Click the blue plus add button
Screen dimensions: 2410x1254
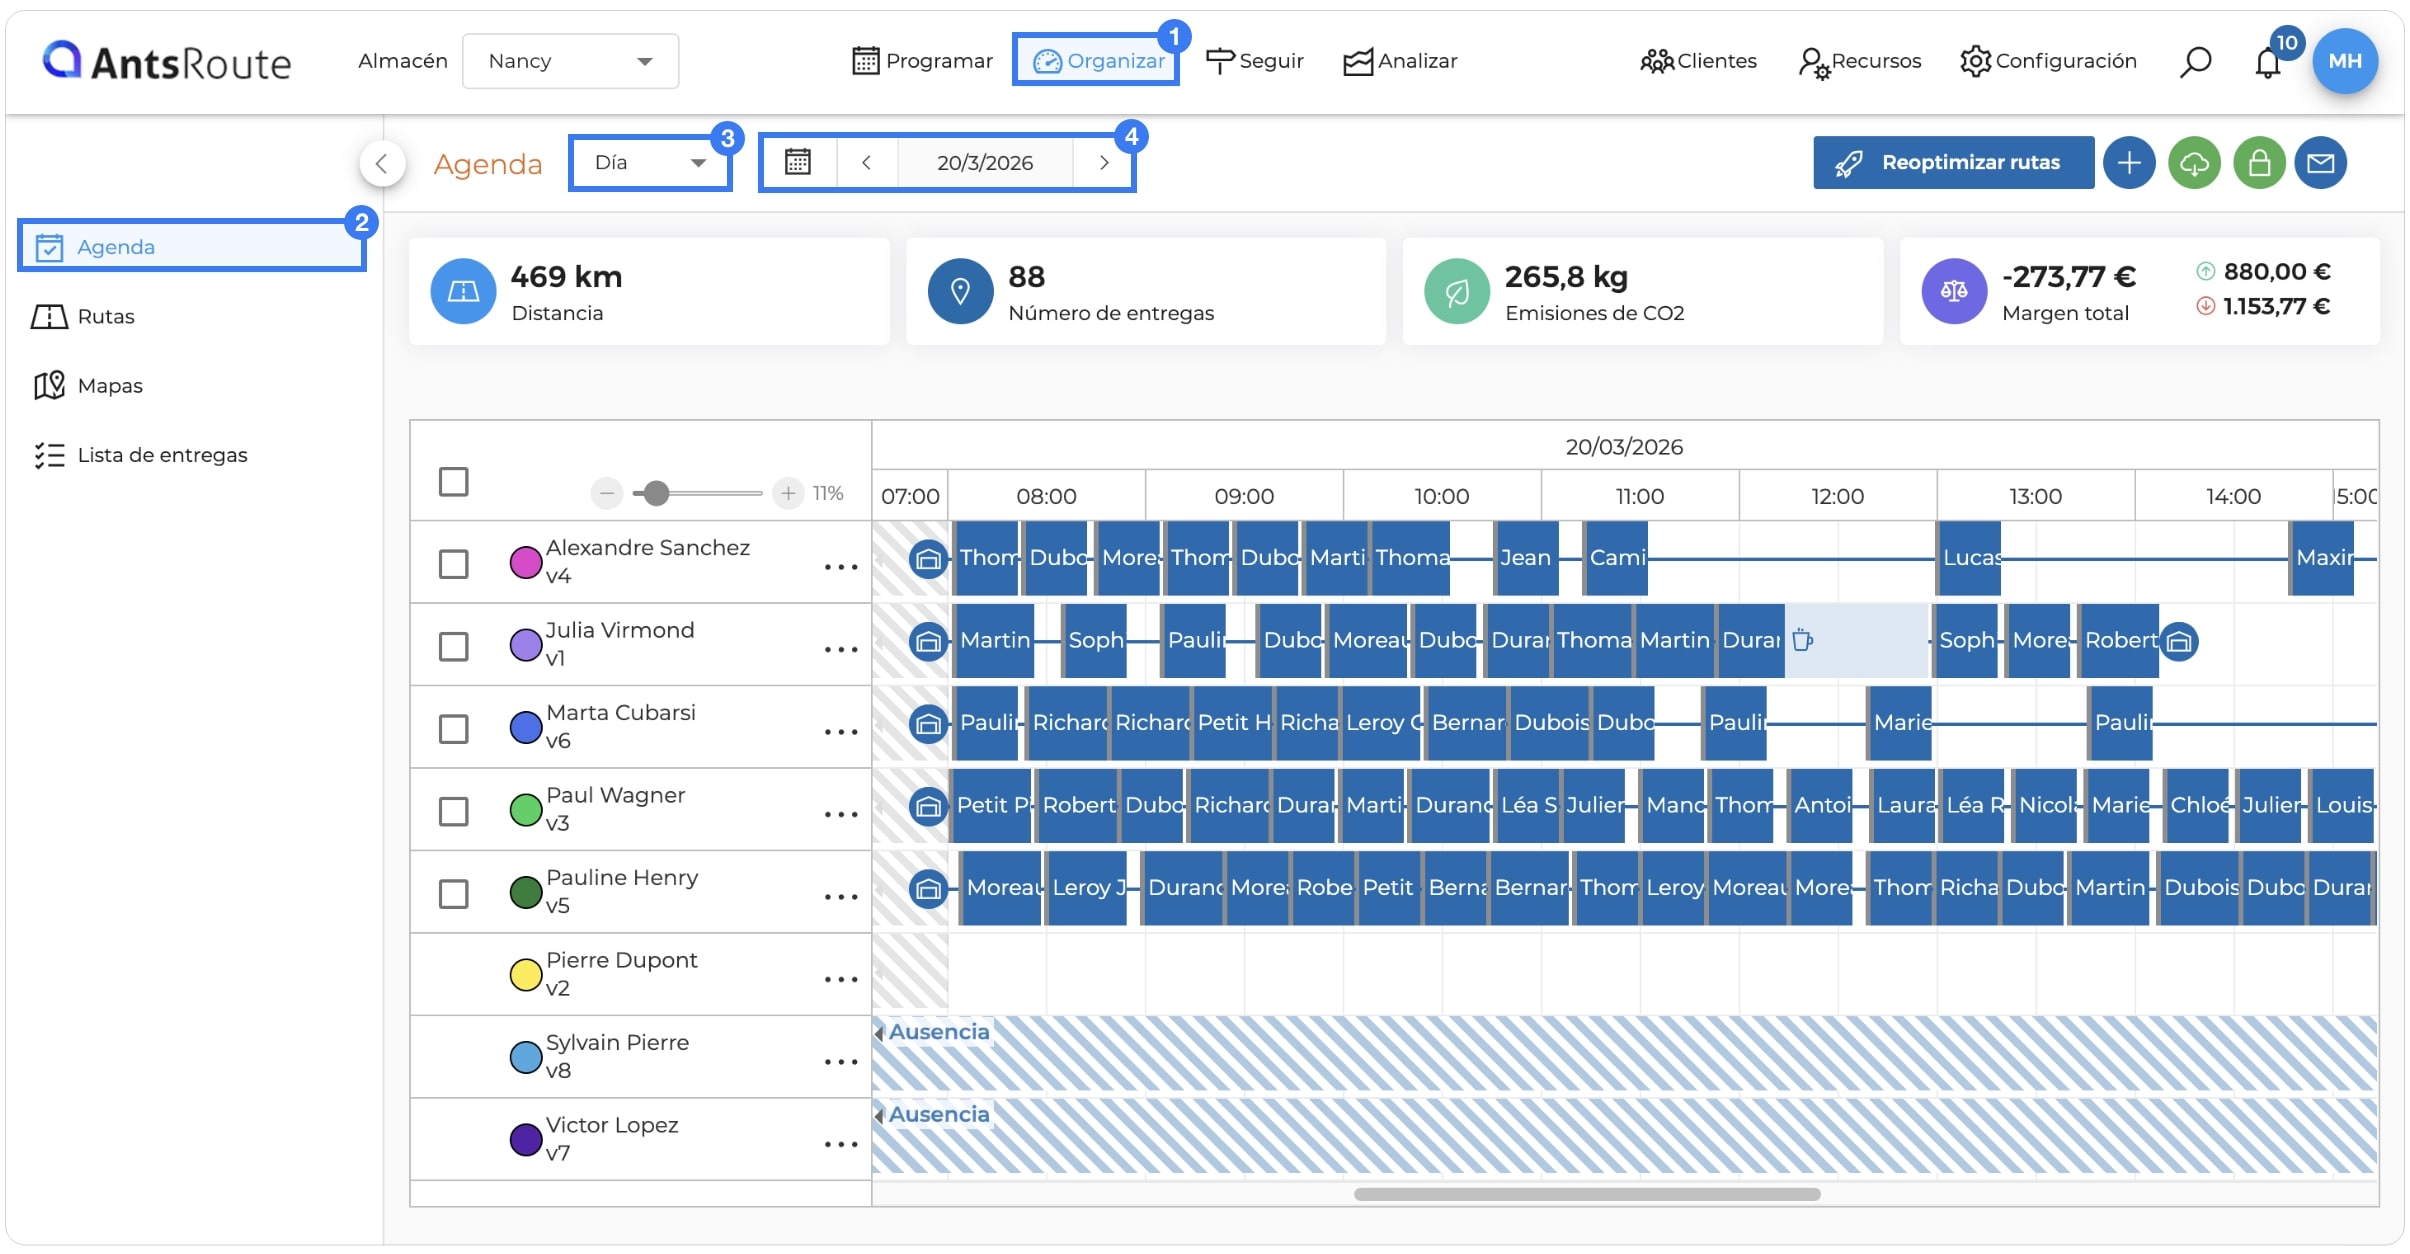tap(2129, 163)
